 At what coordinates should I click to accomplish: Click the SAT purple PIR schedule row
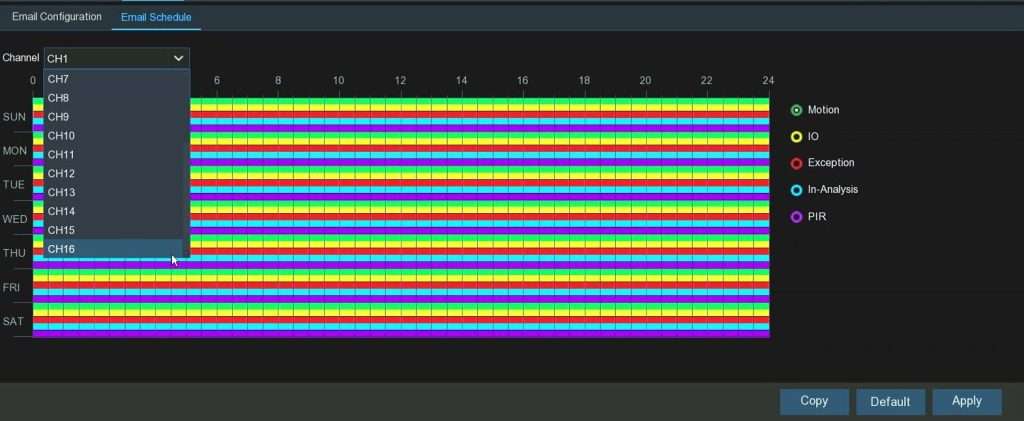400,334
